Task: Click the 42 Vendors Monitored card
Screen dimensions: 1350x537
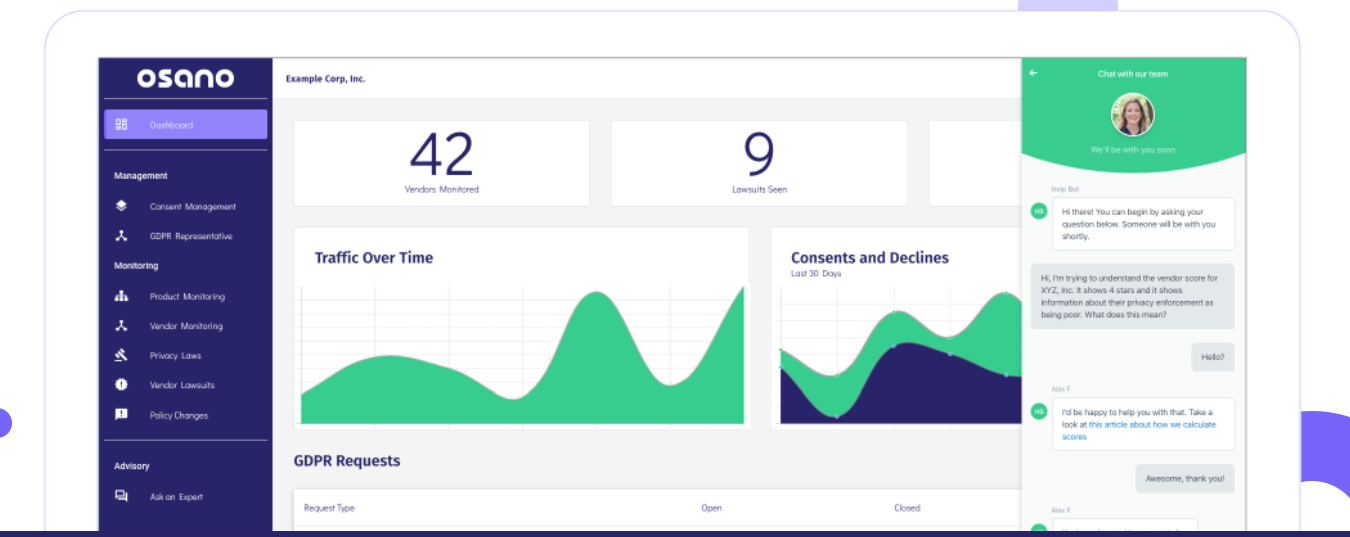Action: 441,163
